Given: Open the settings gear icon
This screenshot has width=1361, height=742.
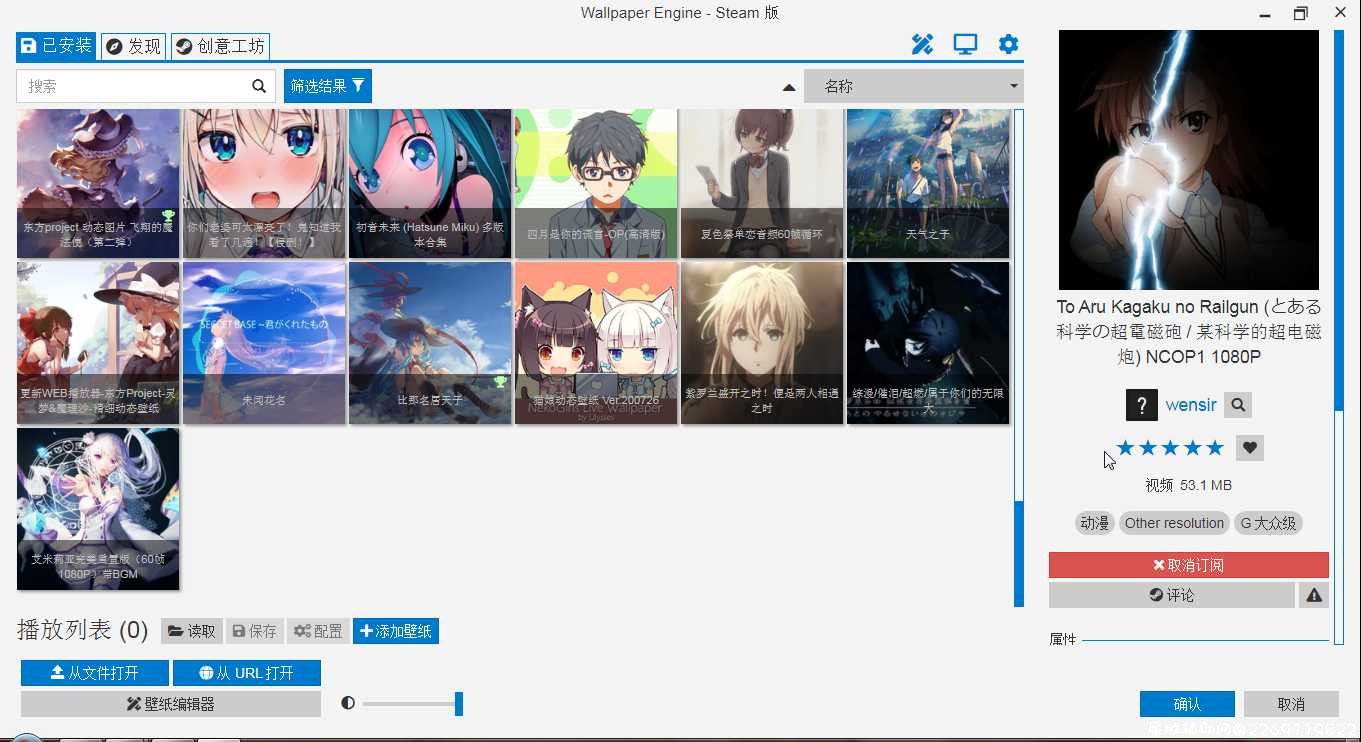Looking at the screenshot, I should (1008, 44).
